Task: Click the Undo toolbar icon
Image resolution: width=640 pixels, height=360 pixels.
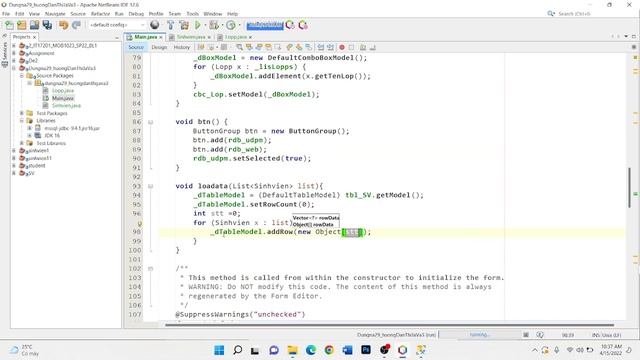Action: coord(63,25)
